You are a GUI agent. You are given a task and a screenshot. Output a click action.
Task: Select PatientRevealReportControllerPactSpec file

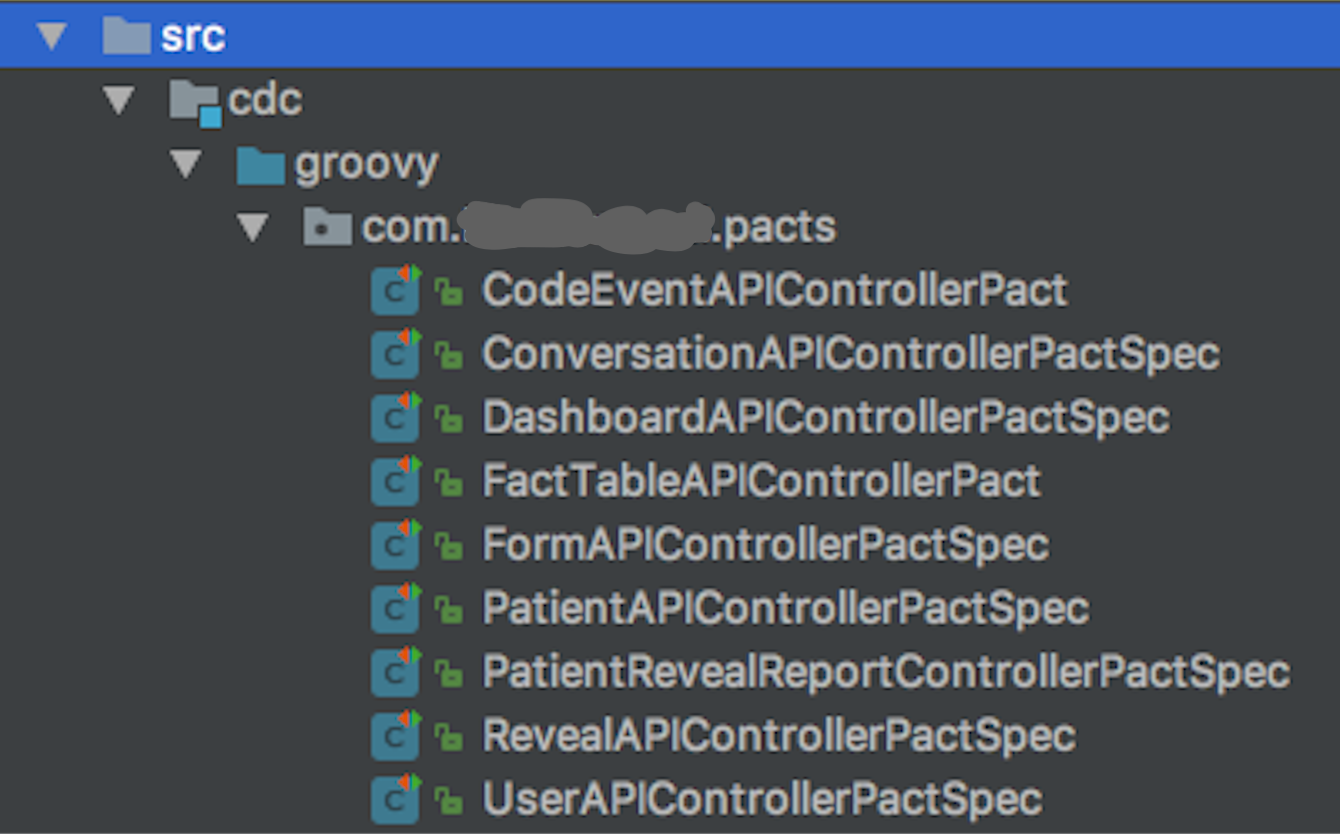886,672
